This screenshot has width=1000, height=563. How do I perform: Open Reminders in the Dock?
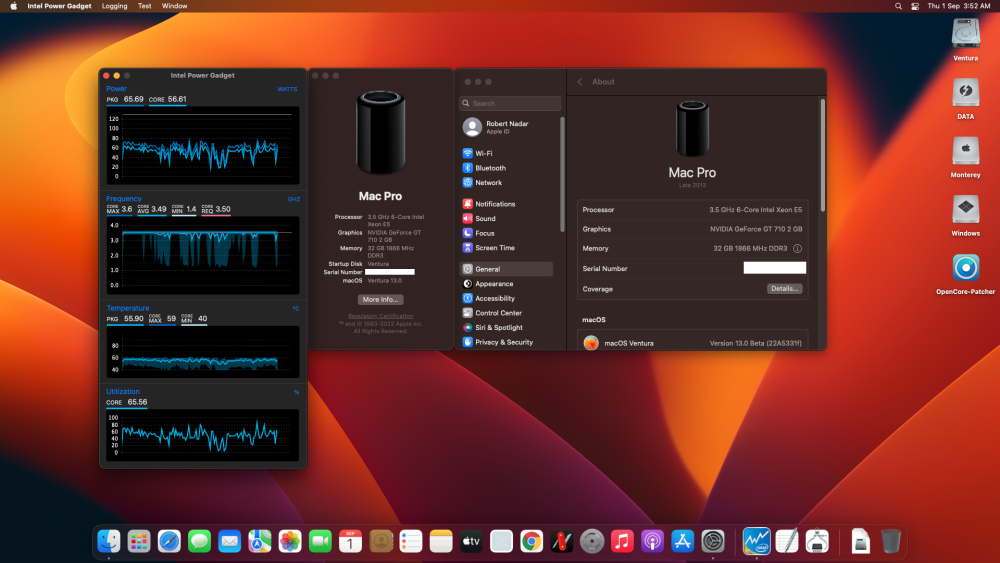[411, 541]
